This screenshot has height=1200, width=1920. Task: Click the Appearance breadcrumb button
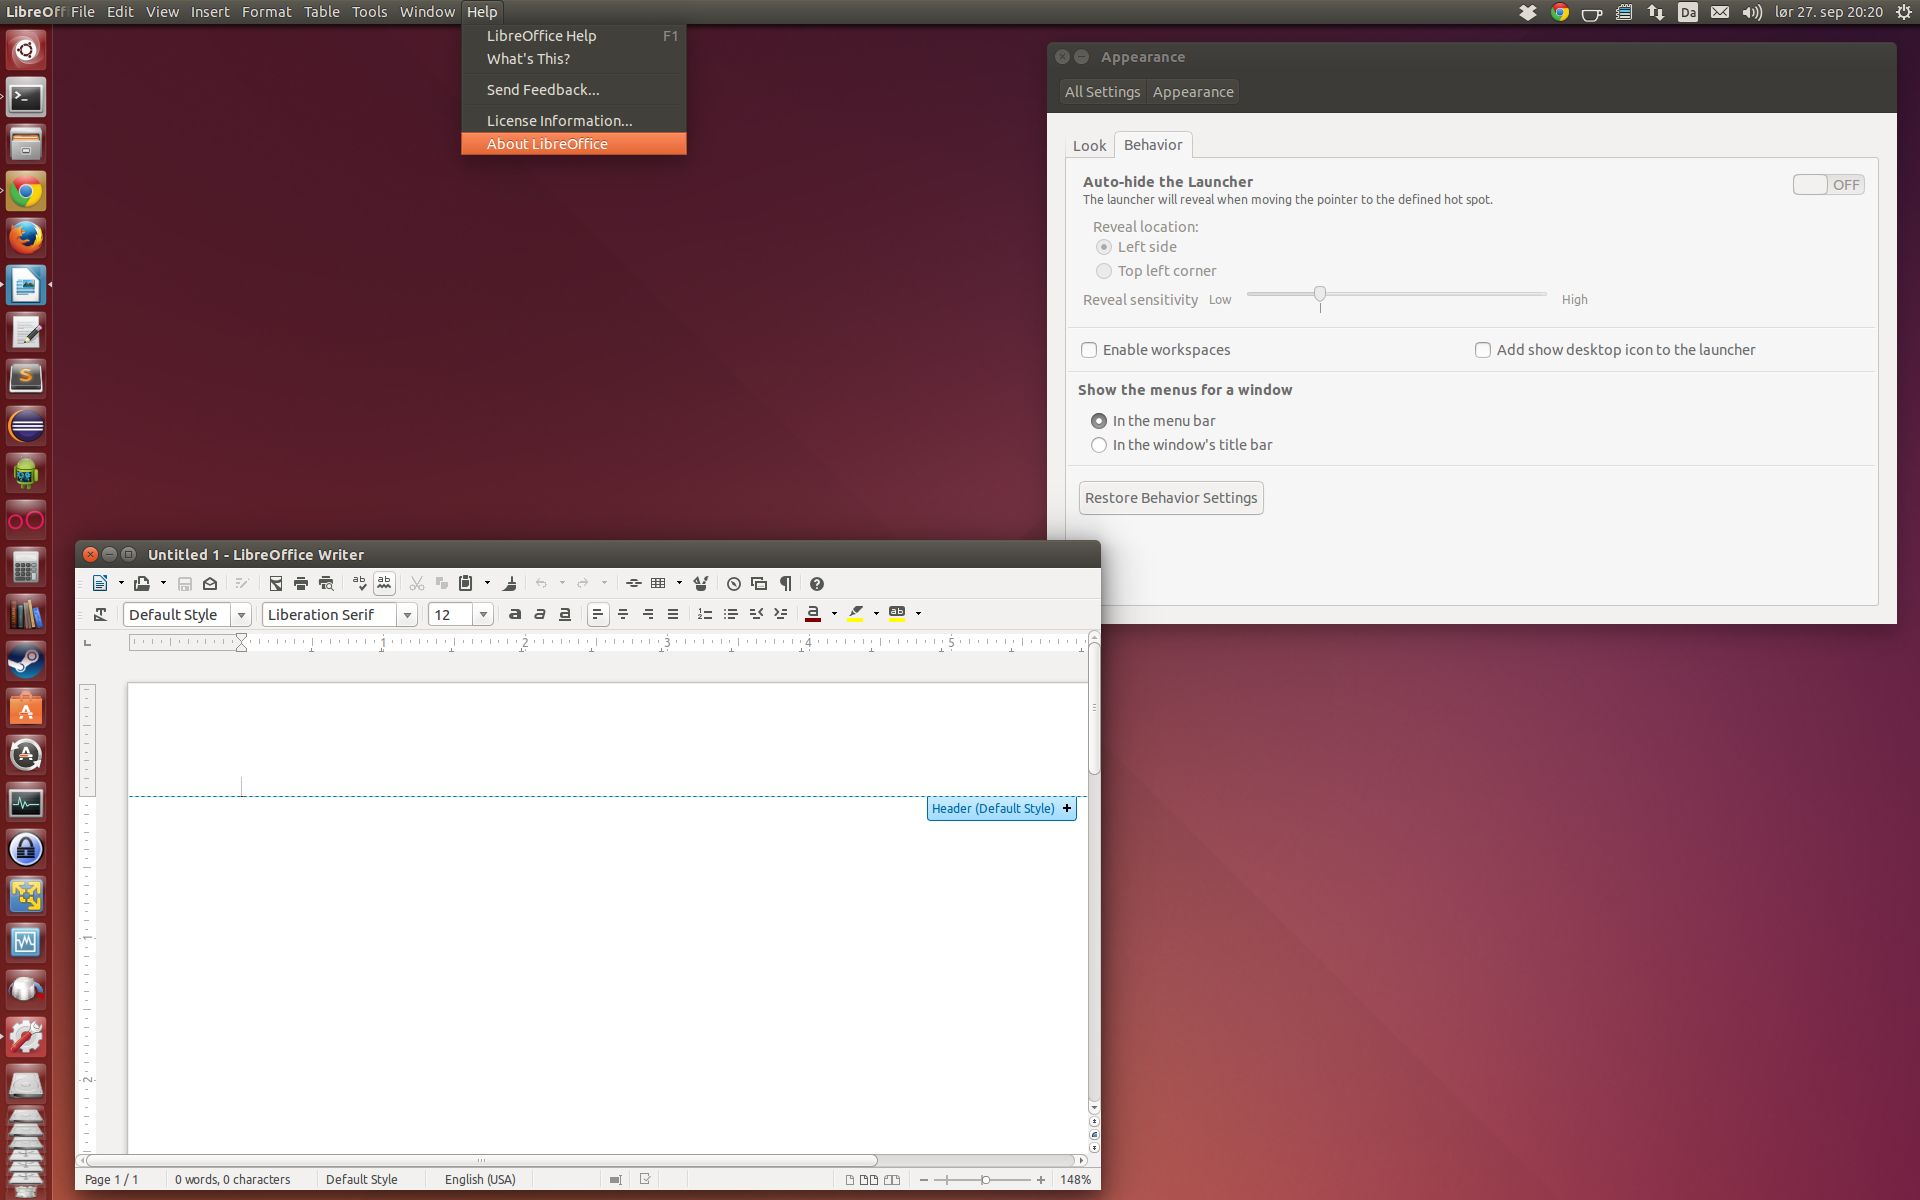point(1193,92)
